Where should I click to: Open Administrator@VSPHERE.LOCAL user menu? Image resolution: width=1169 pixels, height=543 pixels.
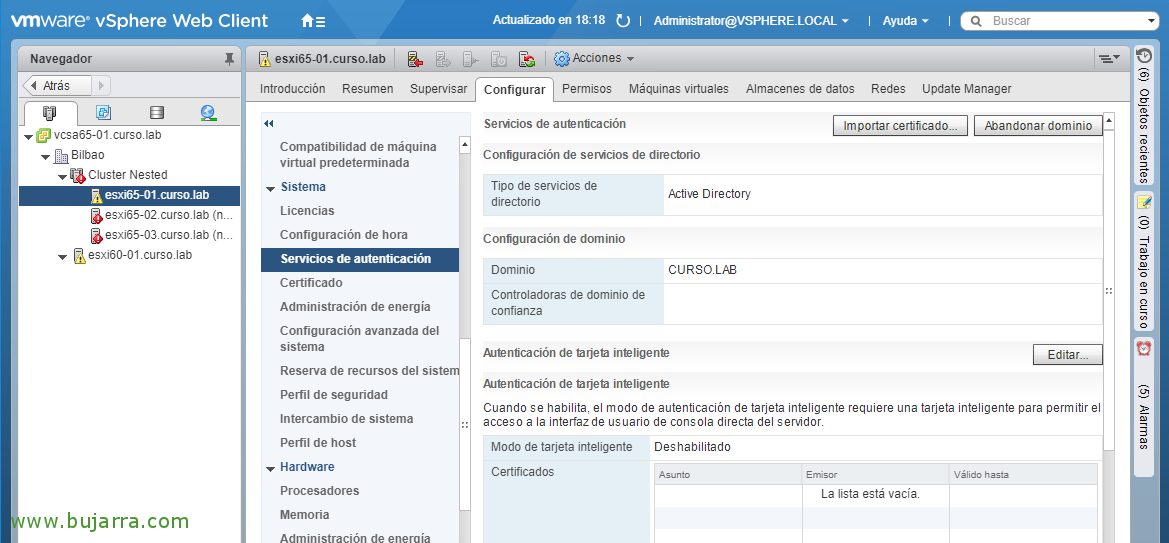click(x=751, y=21)
